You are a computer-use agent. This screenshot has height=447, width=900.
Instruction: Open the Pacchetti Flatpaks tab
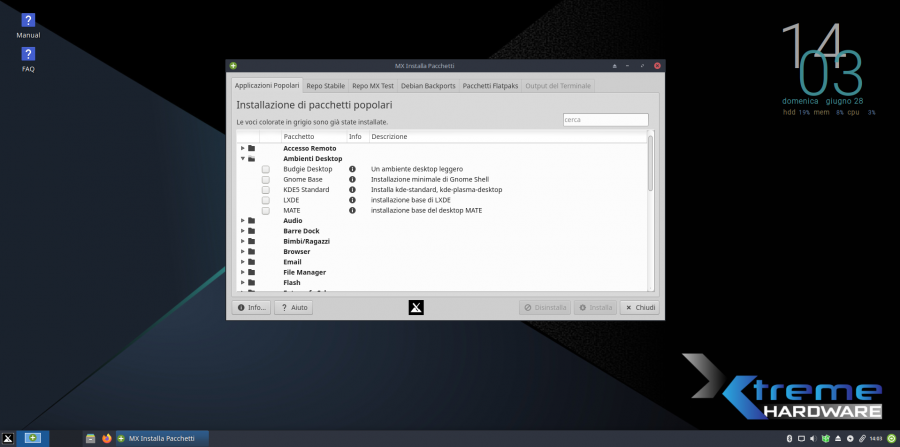[x=490, y=86]
